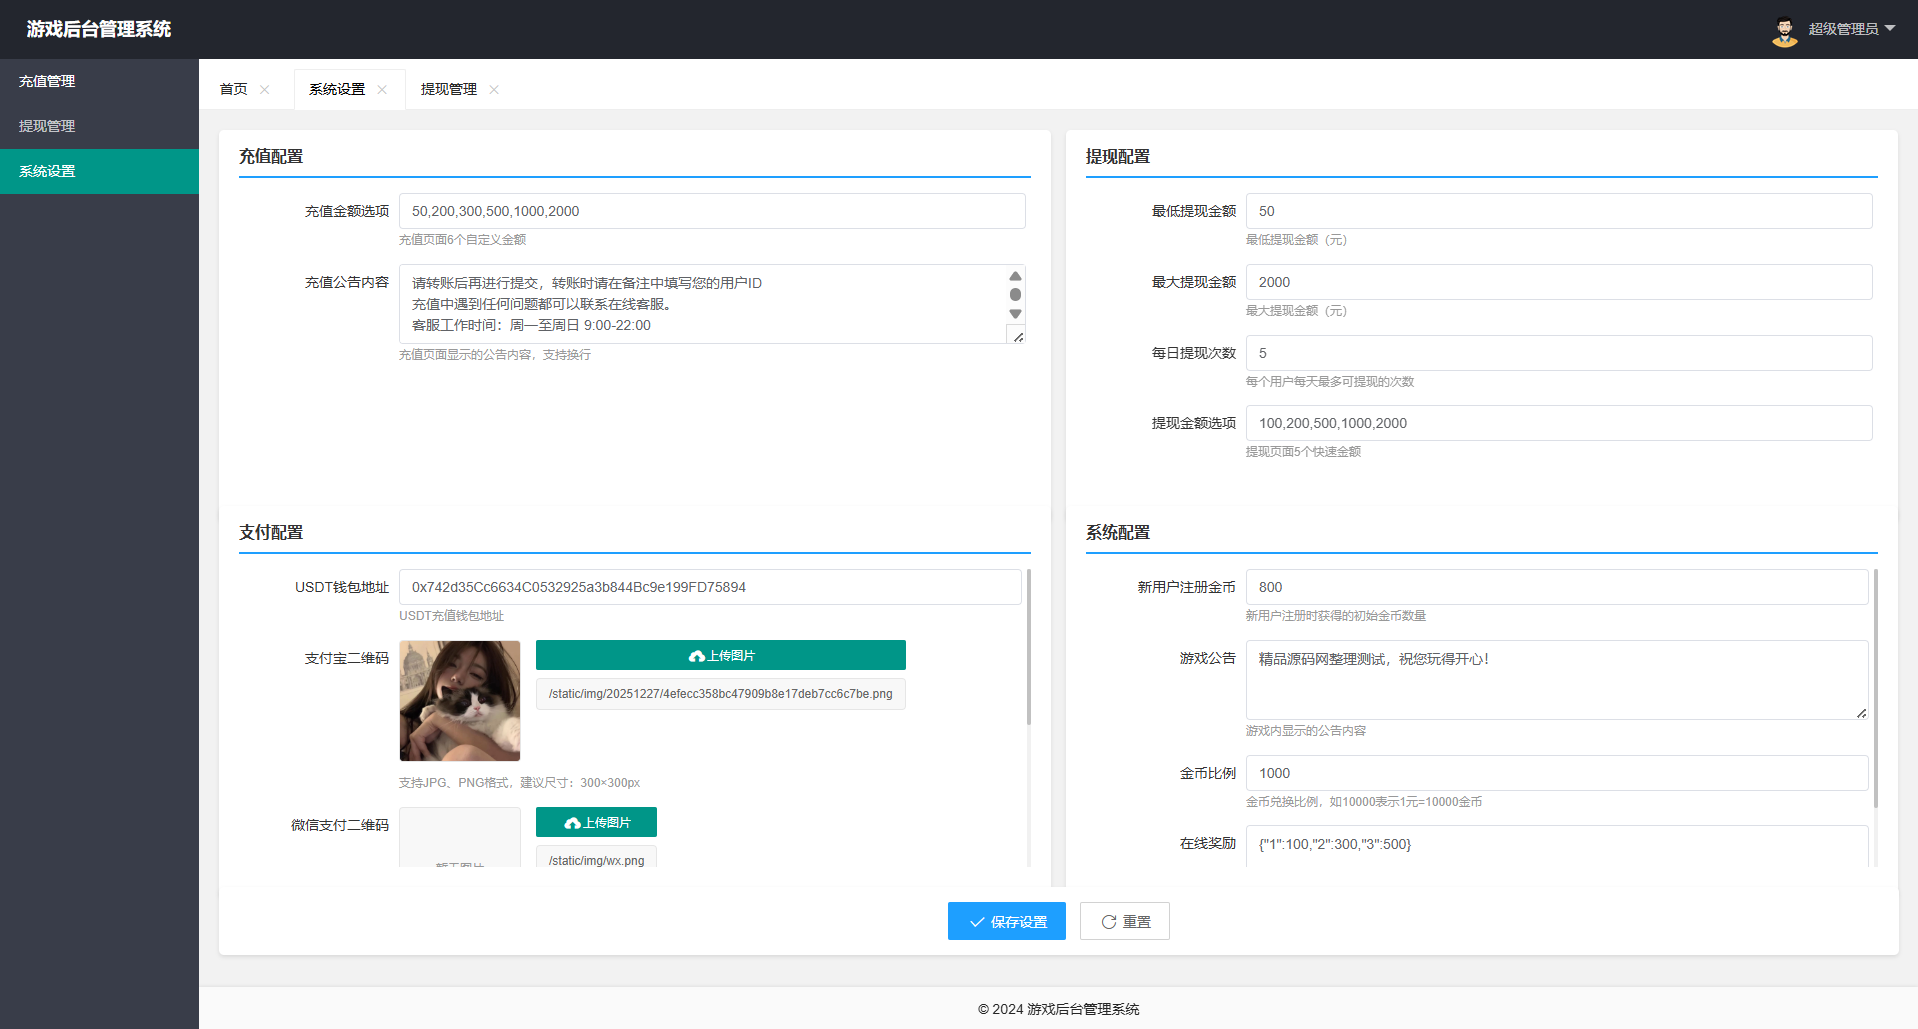Screen dimensions: 1918x1029
Task: Close the 系统设置 tab
Action: click(x=382, y=90)
